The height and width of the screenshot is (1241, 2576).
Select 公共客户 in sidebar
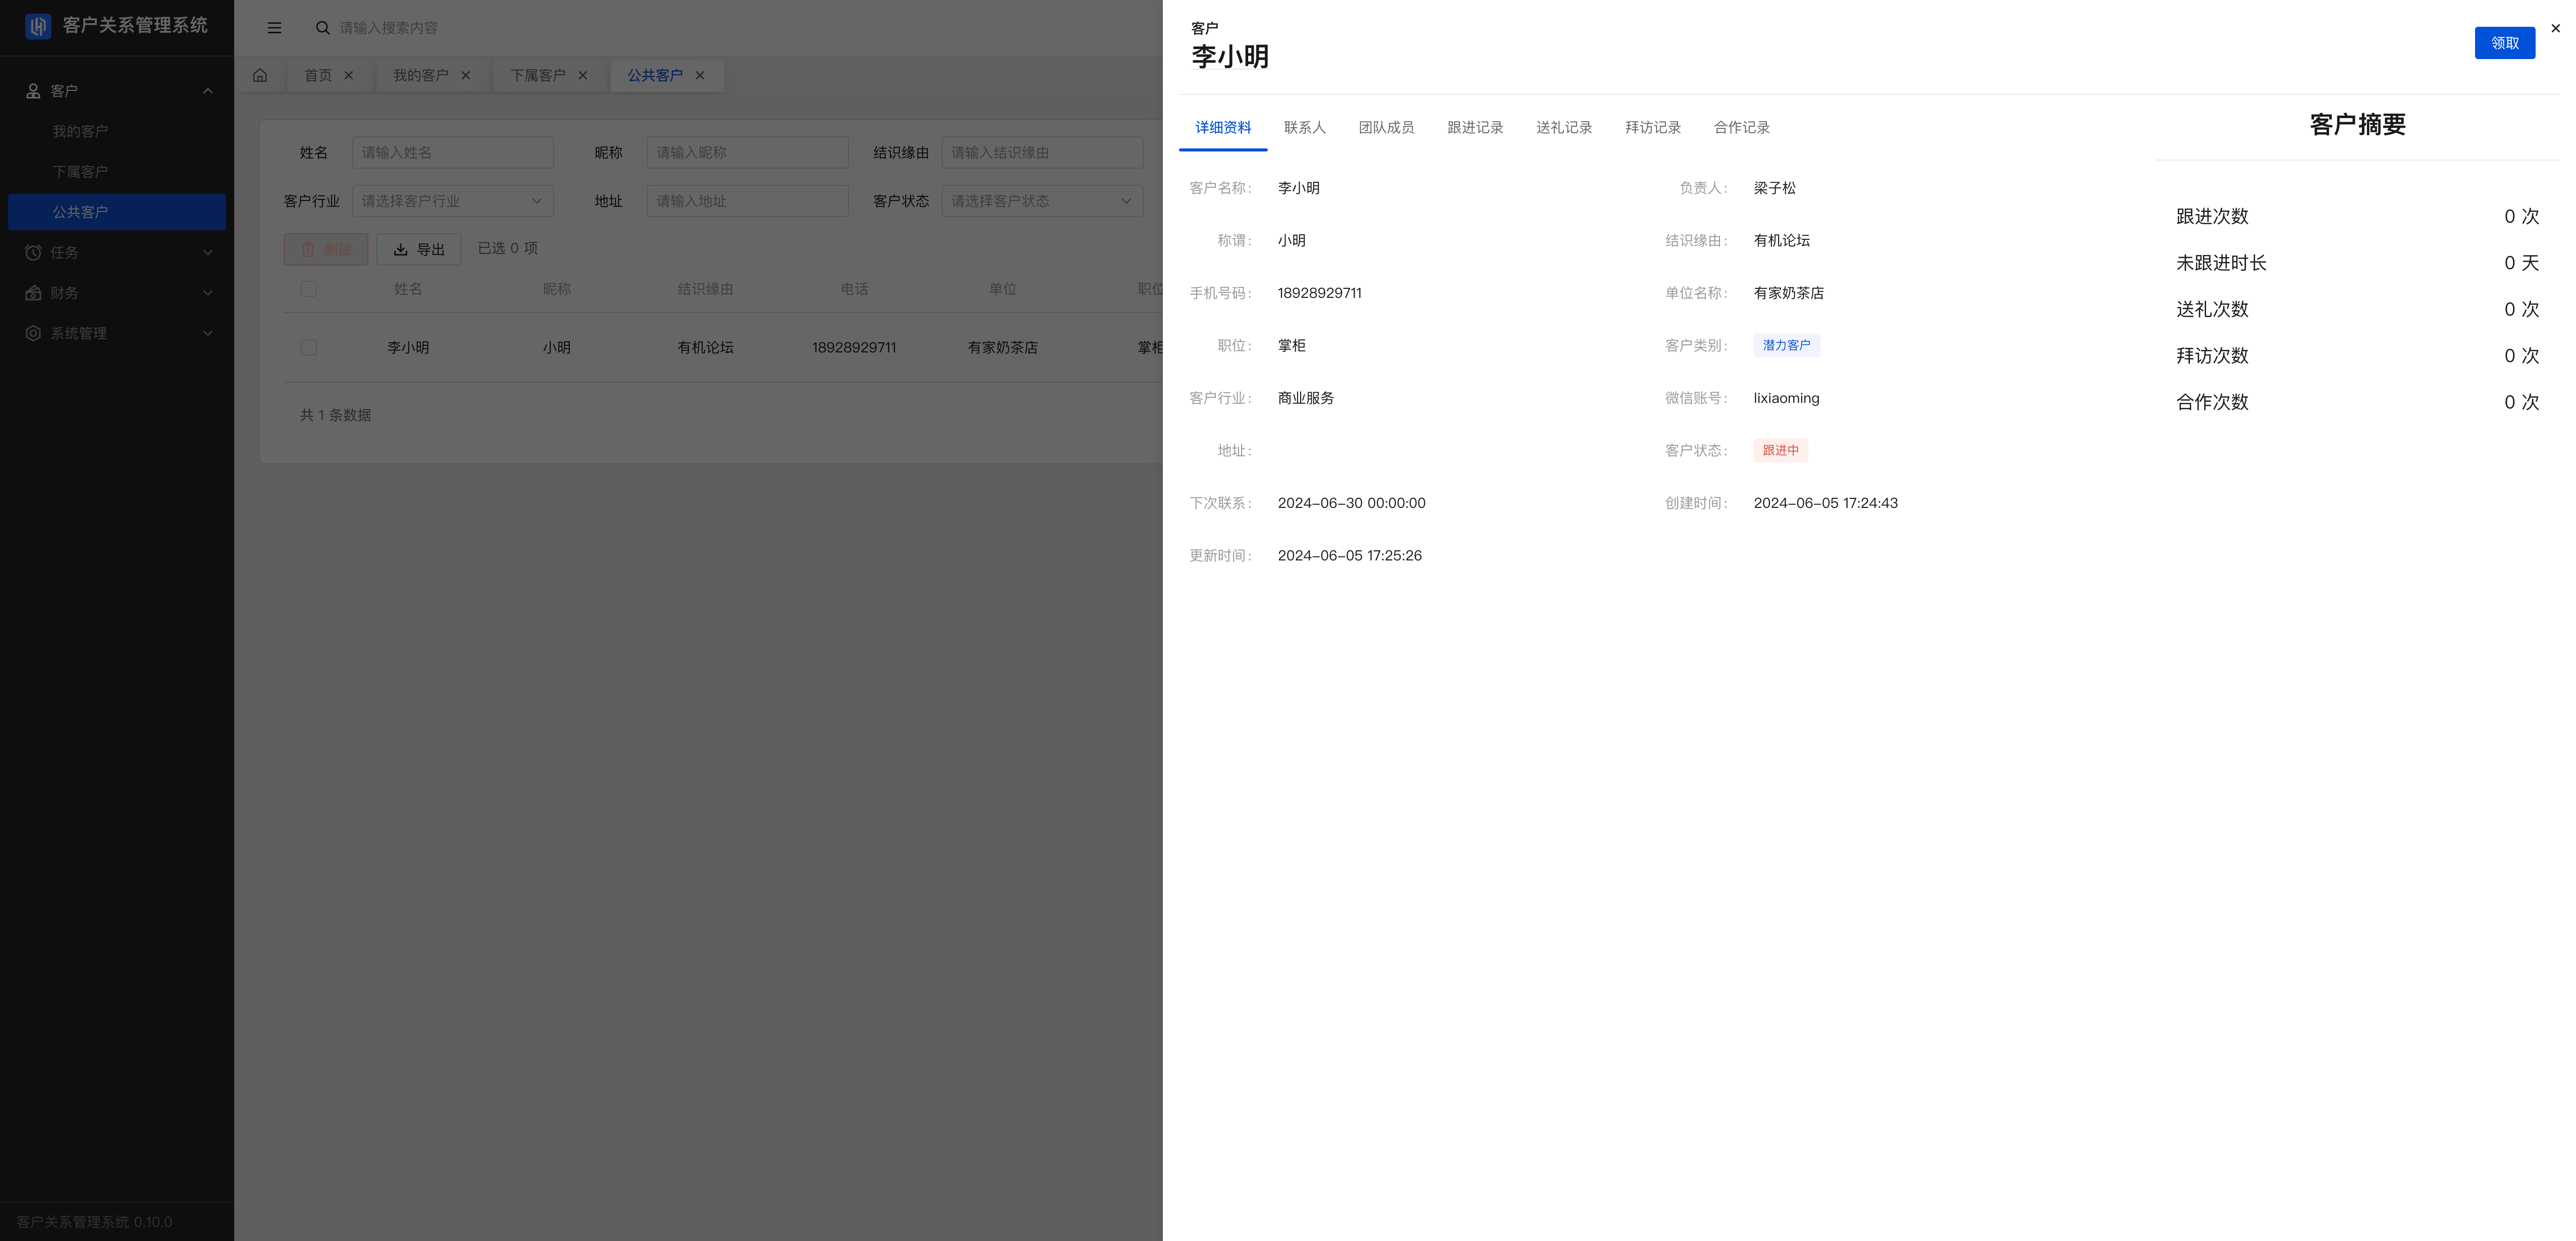pyautogui.click(x=117, y=212)
